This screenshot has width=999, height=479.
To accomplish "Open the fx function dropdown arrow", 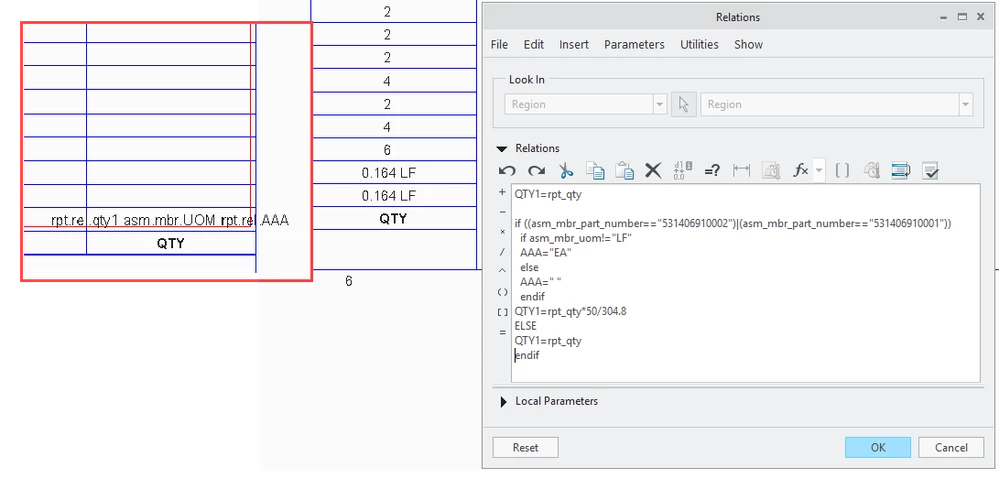I will 819,170.
